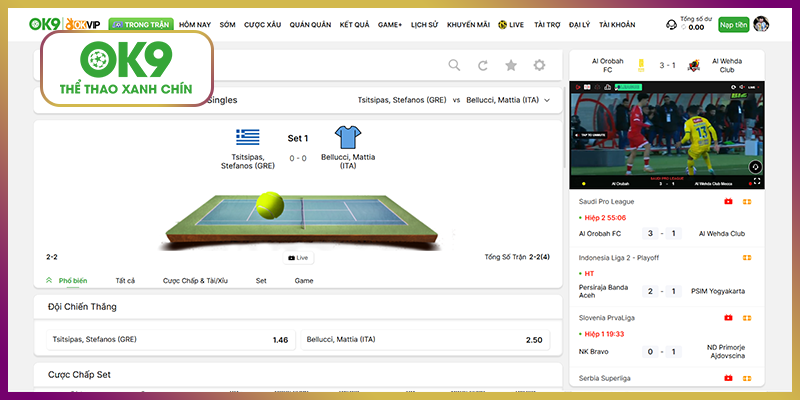Viewport: 800px width, 400px height.
Task: Open live stream icon for Slovenia PrvaLiga
Action: click(x=728, y=317)
